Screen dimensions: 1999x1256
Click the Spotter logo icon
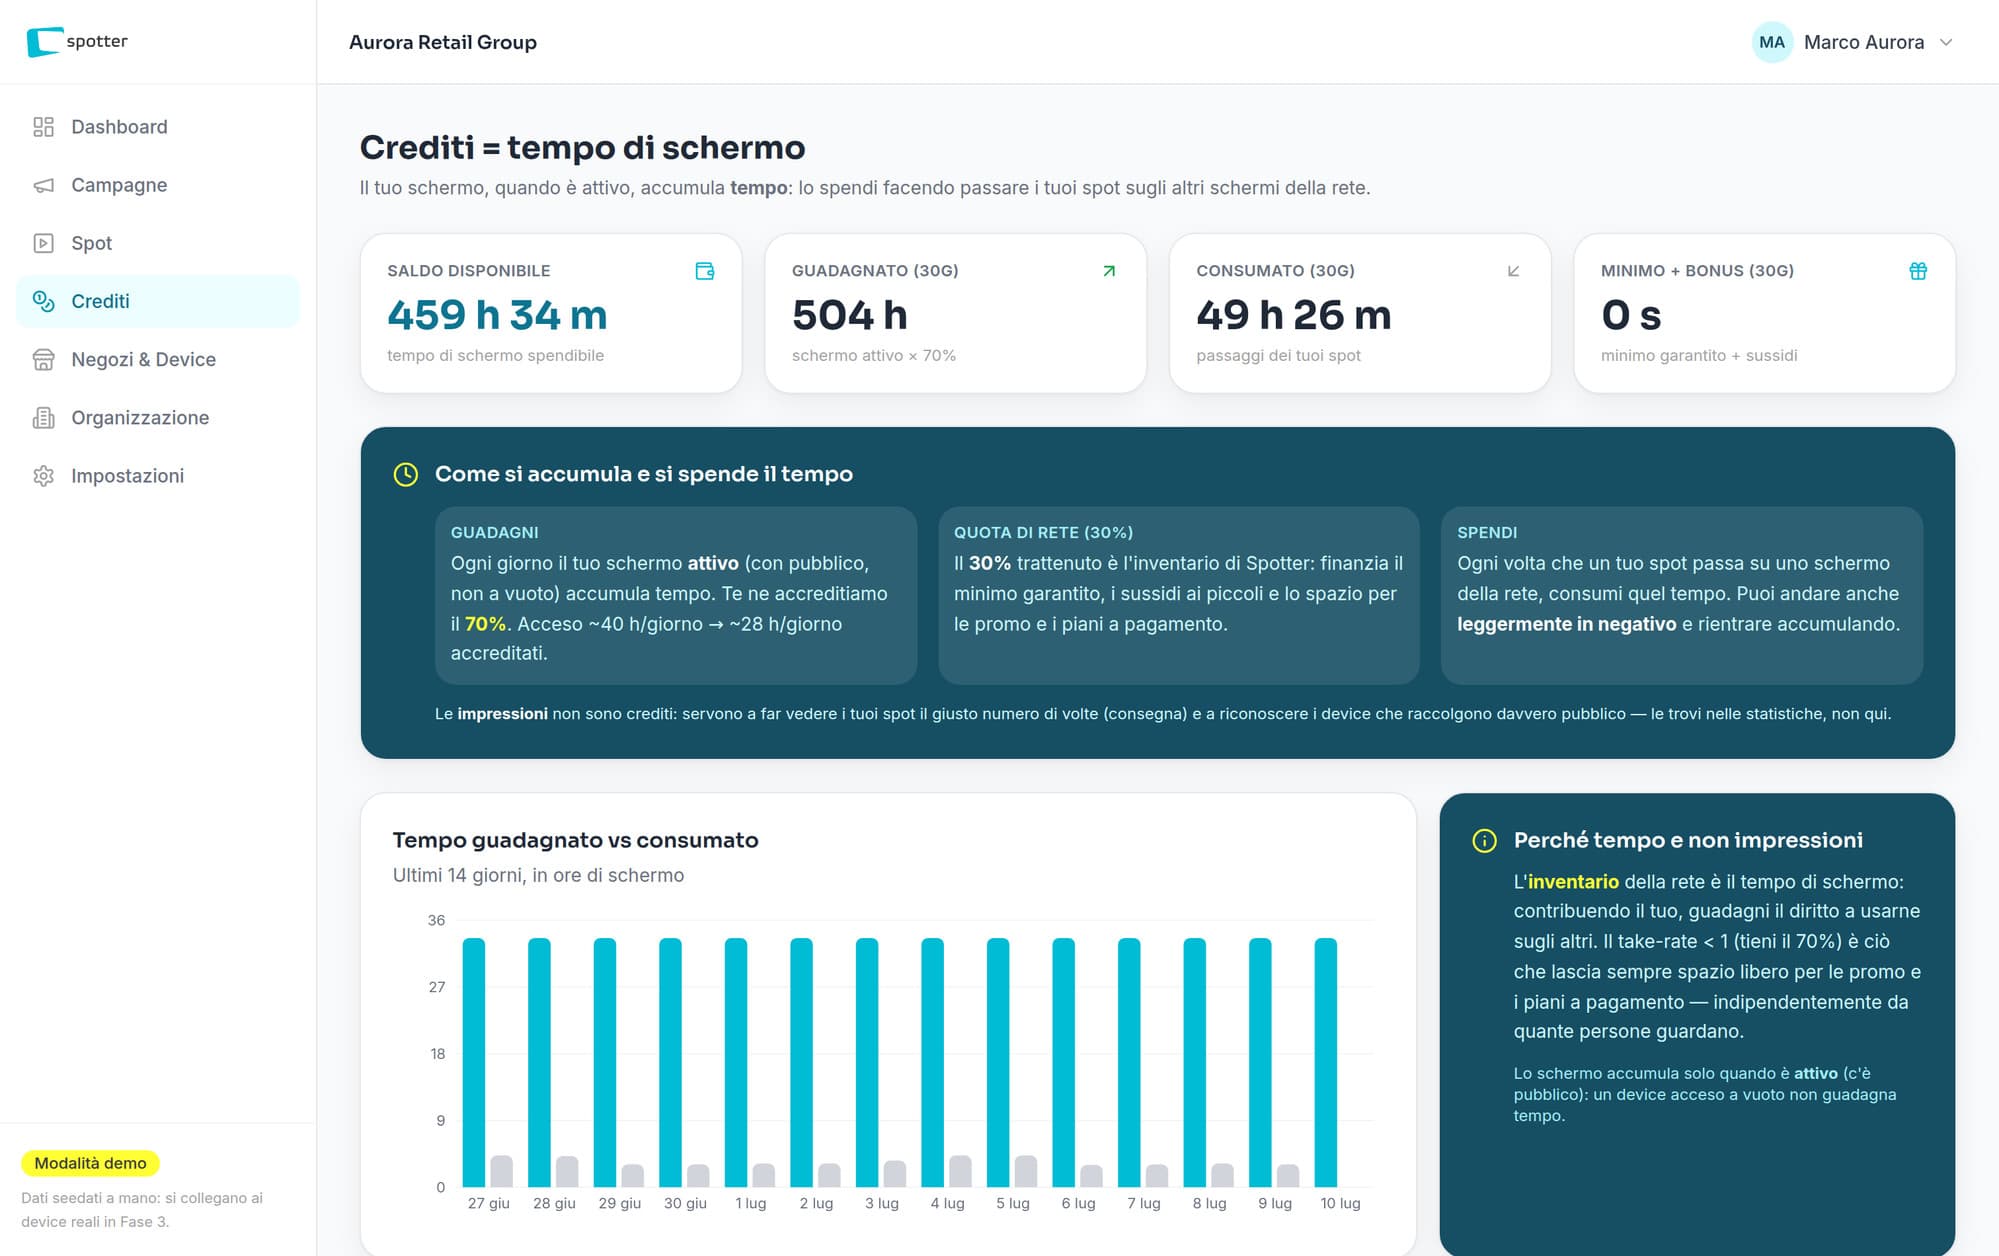point(43,42)
